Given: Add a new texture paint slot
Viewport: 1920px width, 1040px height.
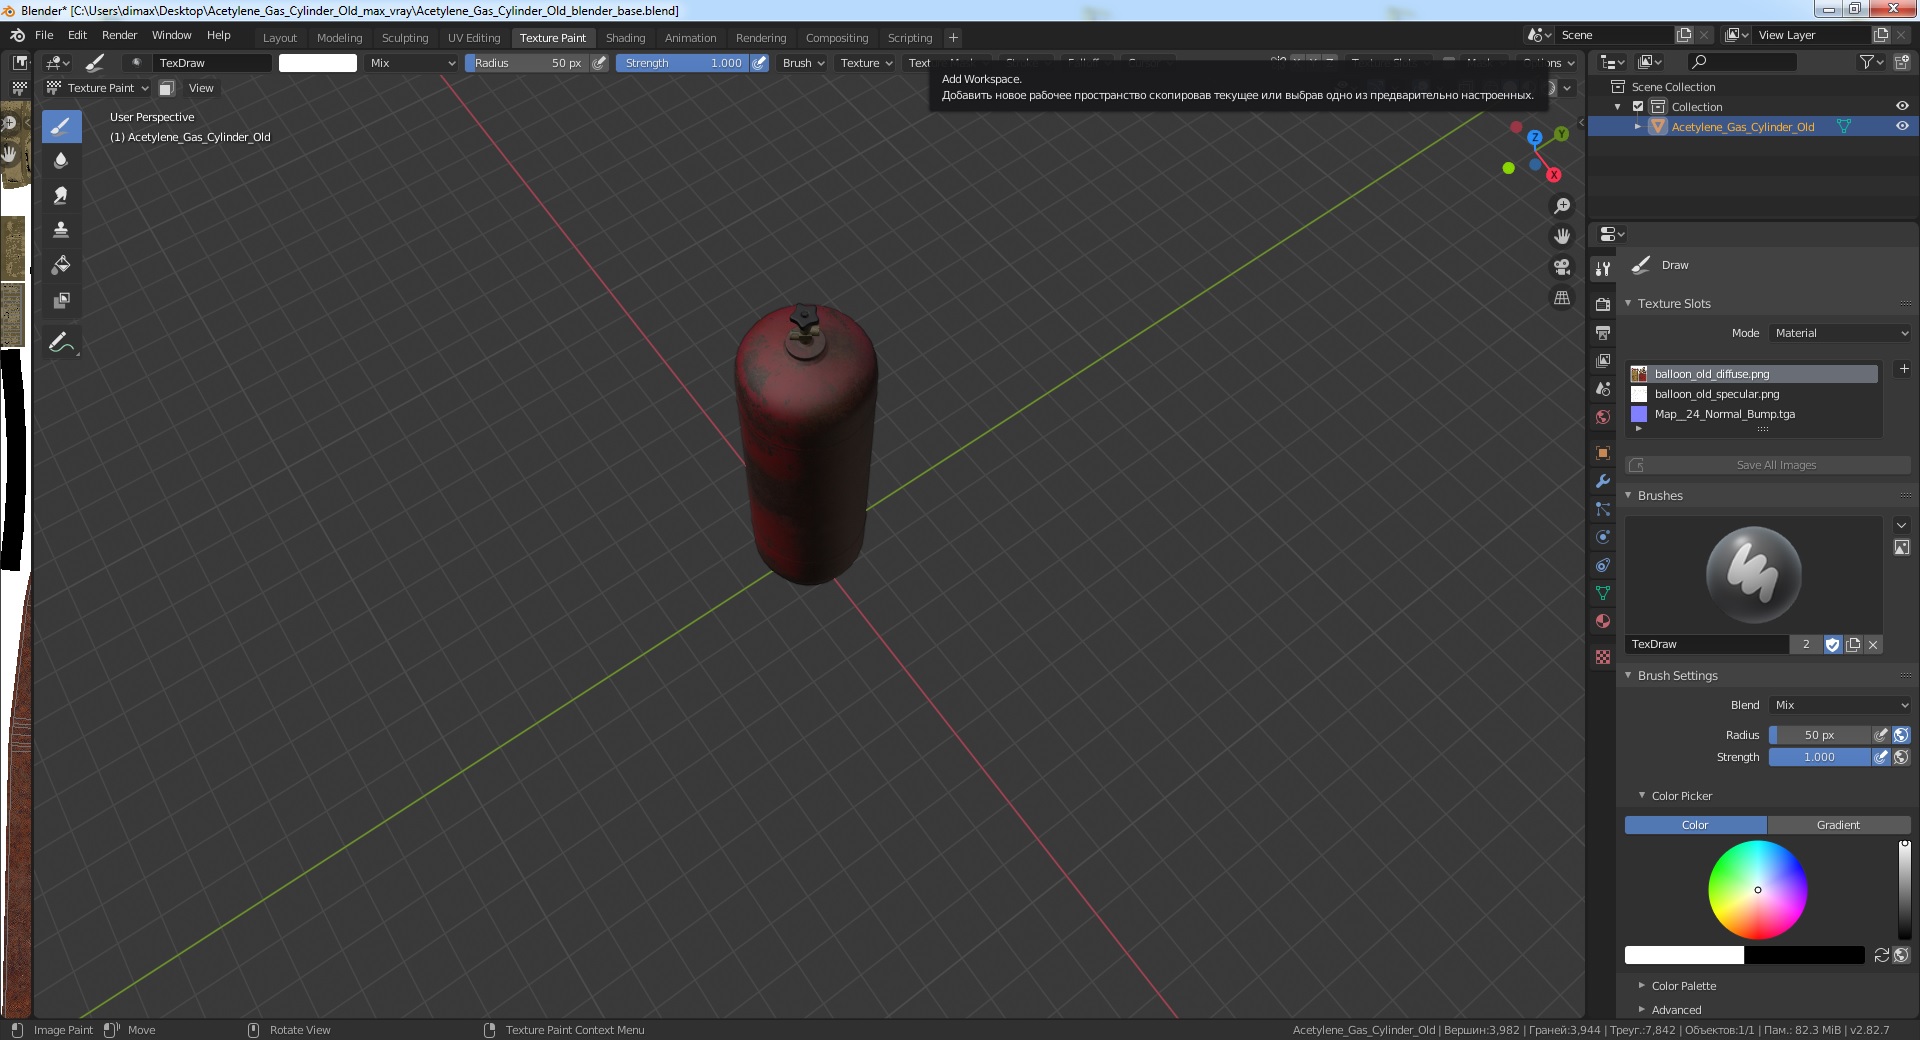Looking at the screenshot, I should point(1903,369).
